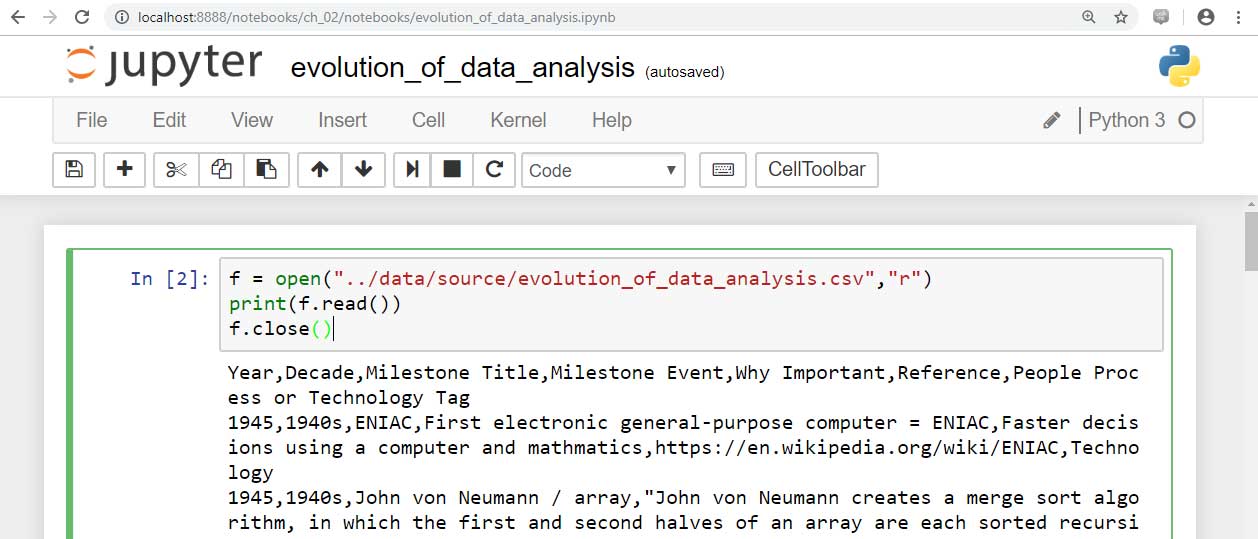Viewport: 1258px width, 539px height.
Task: Move the selected cell up
Action: coord(320,170)
